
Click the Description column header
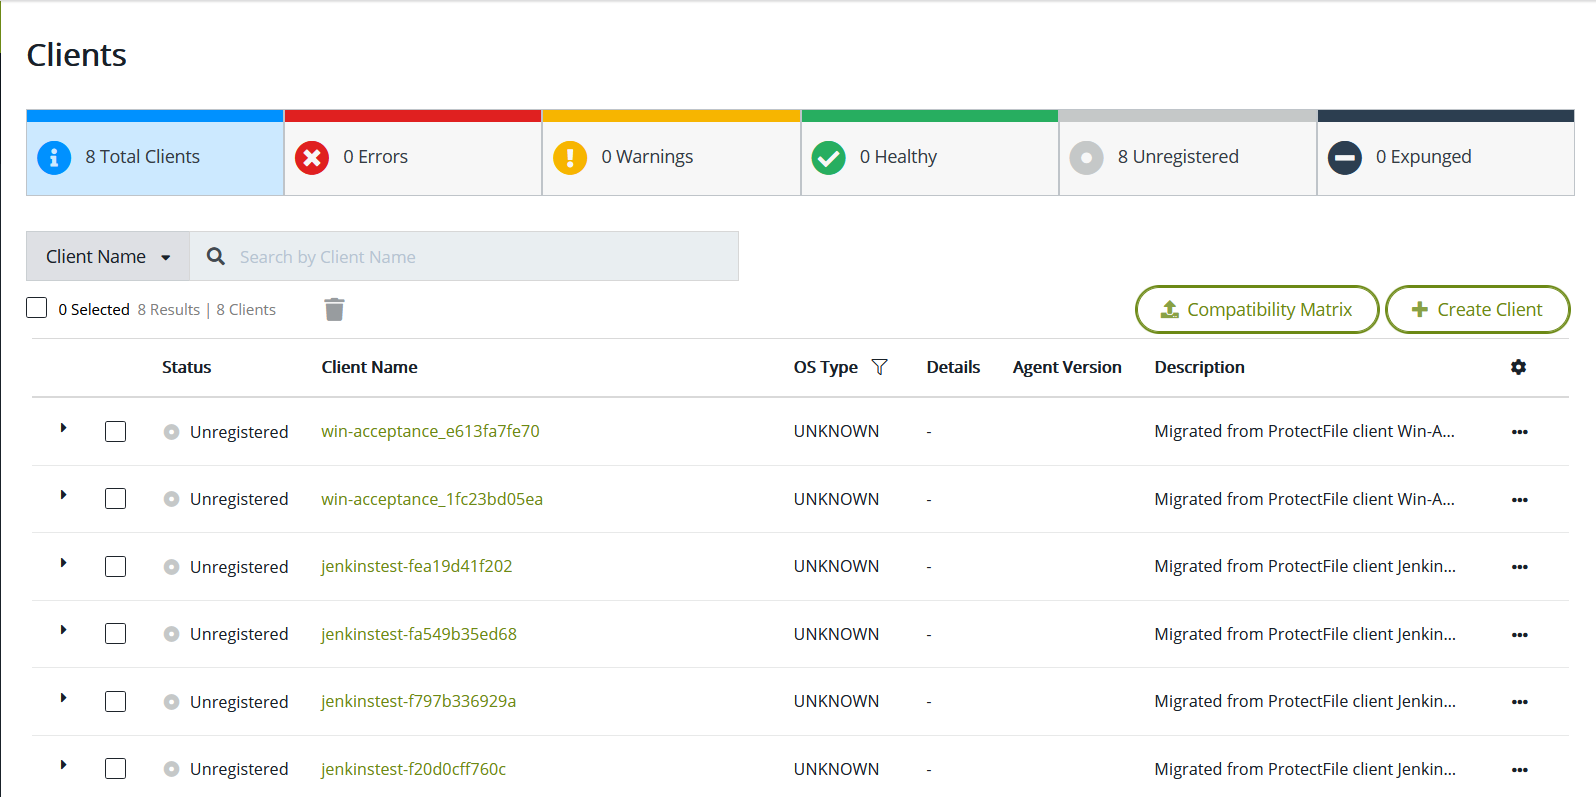[1199, 367]
